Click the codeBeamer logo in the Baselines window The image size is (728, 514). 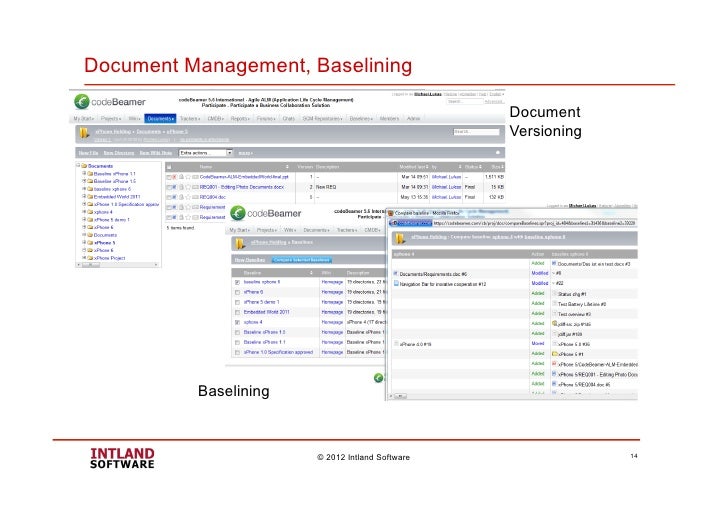(266, 213)
